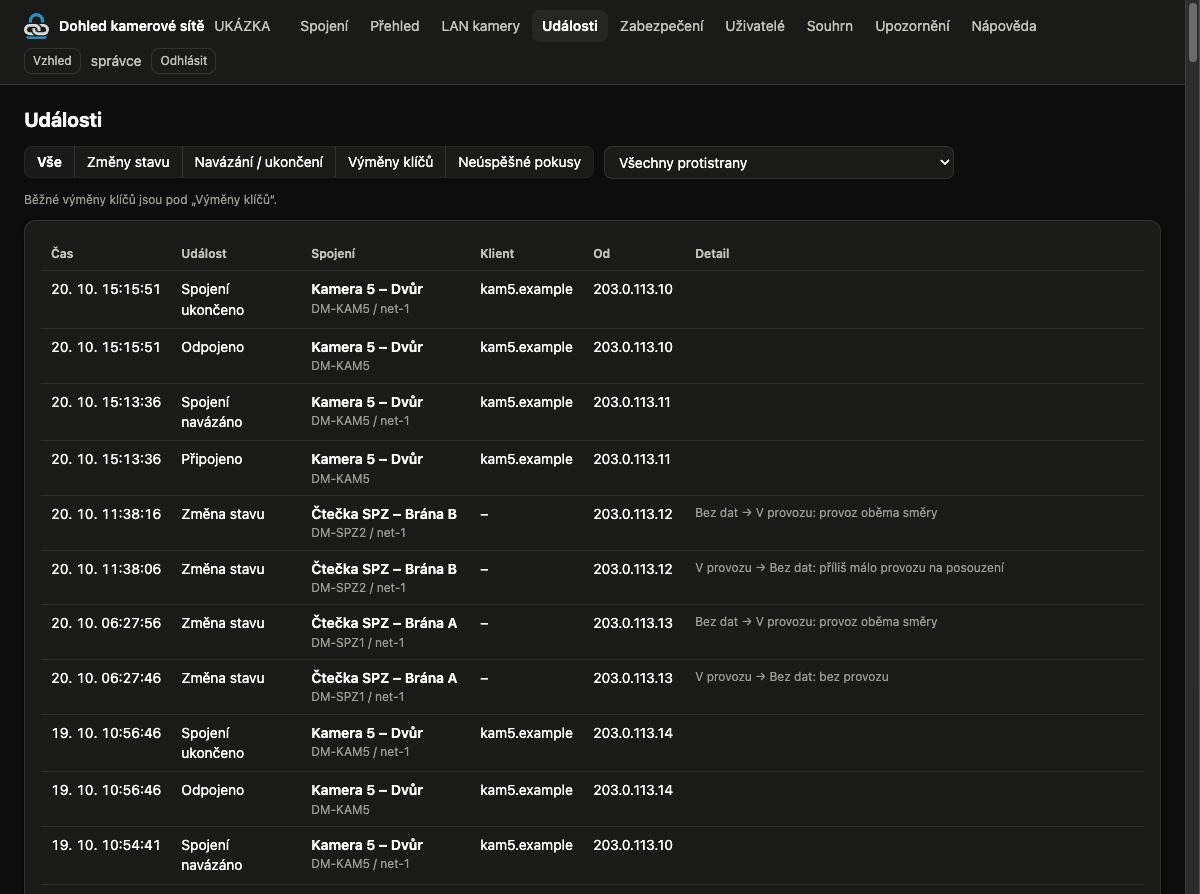Open Nápověda help page
Screen dimensions: 1200x894
click(1003, 26)
